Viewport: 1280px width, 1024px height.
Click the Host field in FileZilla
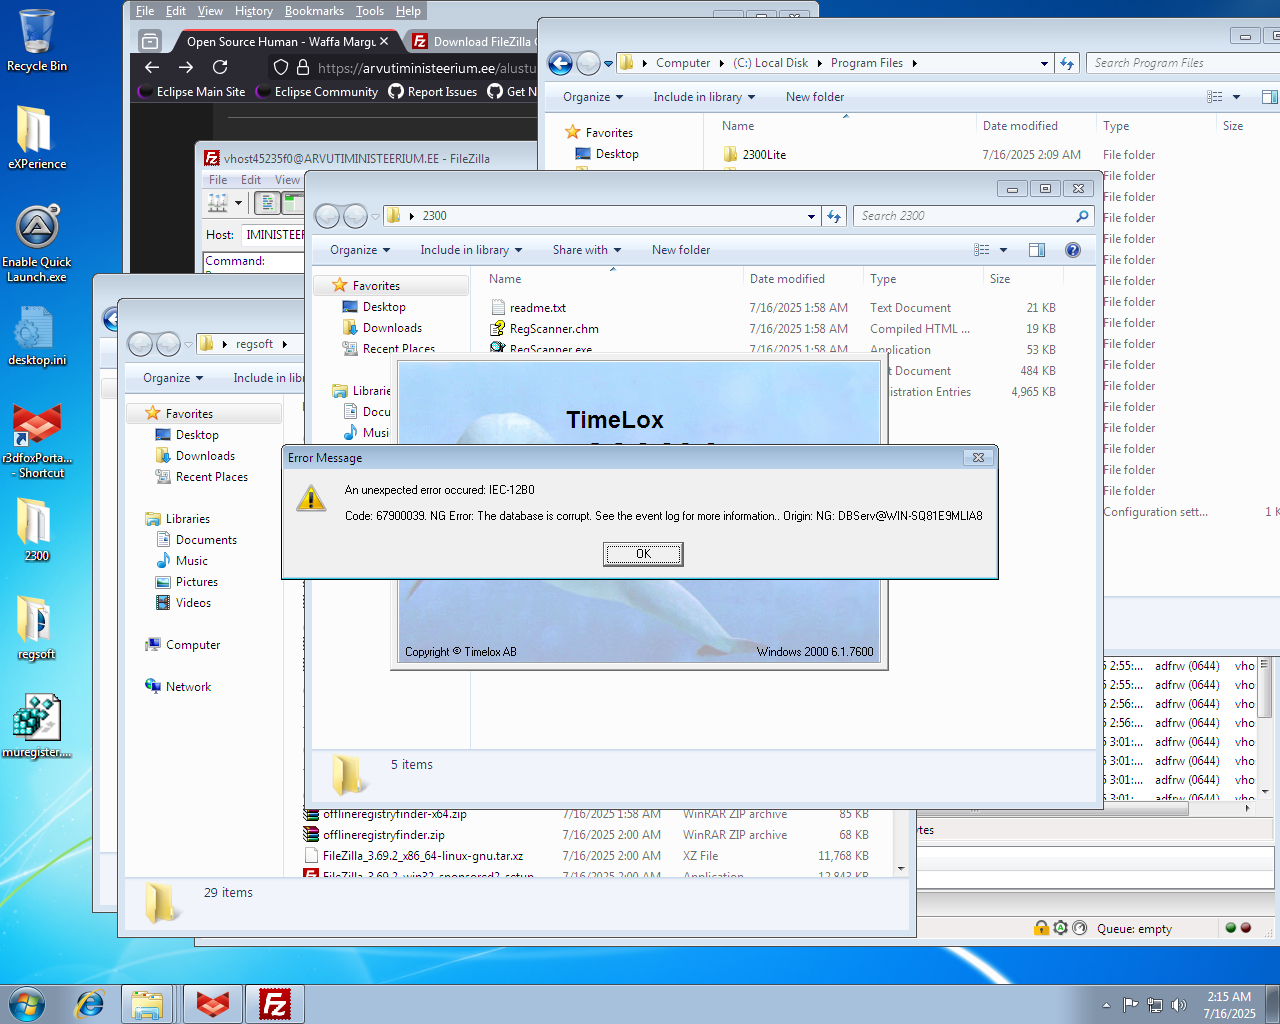[273, 234]
